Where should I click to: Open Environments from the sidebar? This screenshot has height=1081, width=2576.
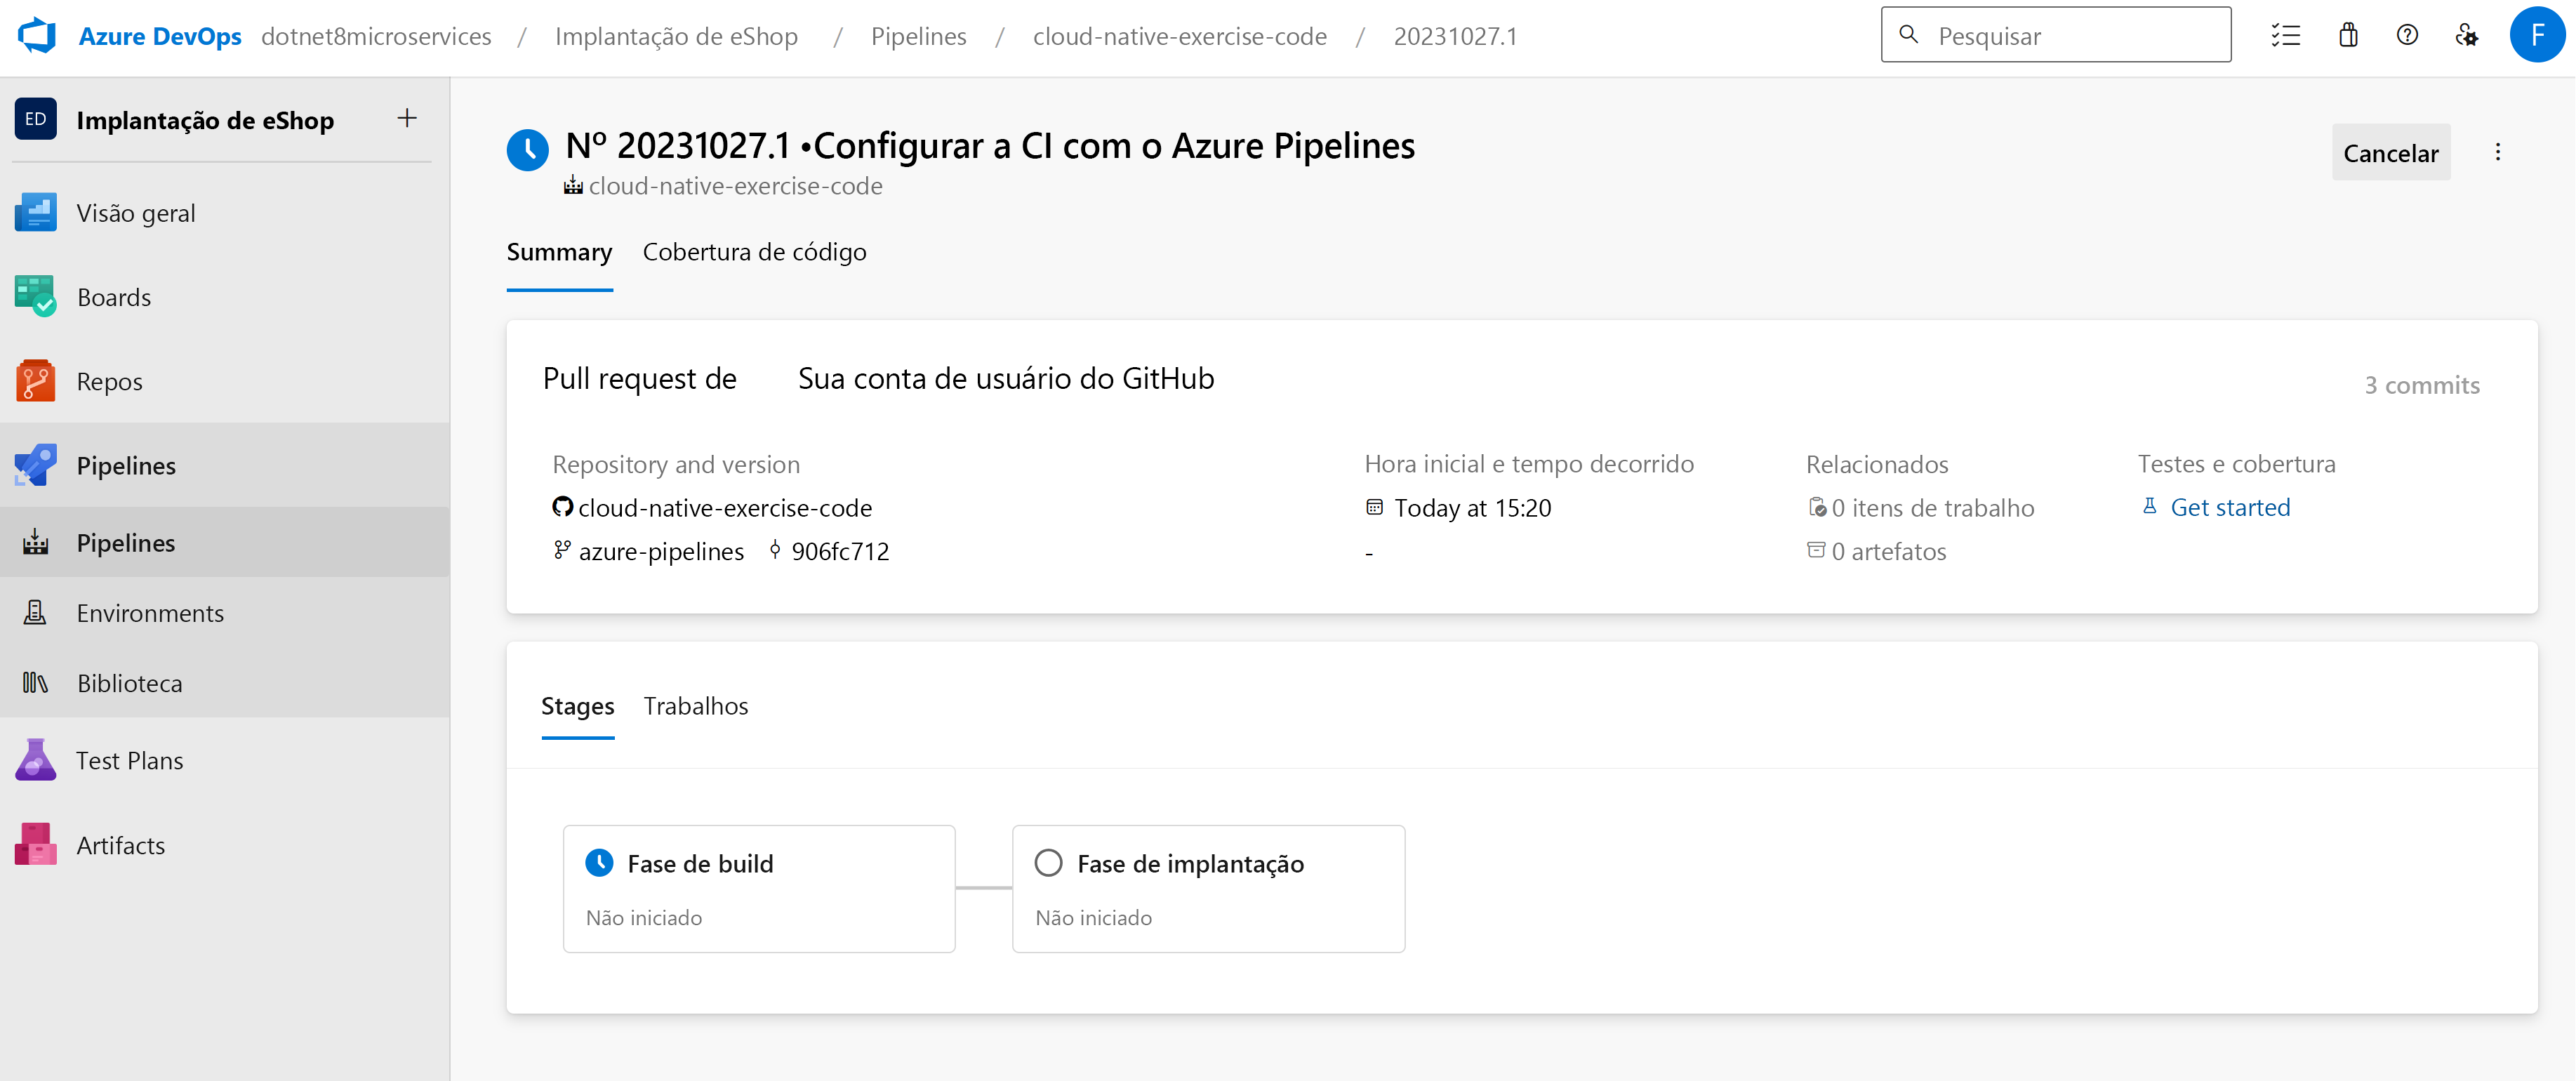(x=150, y=612)
